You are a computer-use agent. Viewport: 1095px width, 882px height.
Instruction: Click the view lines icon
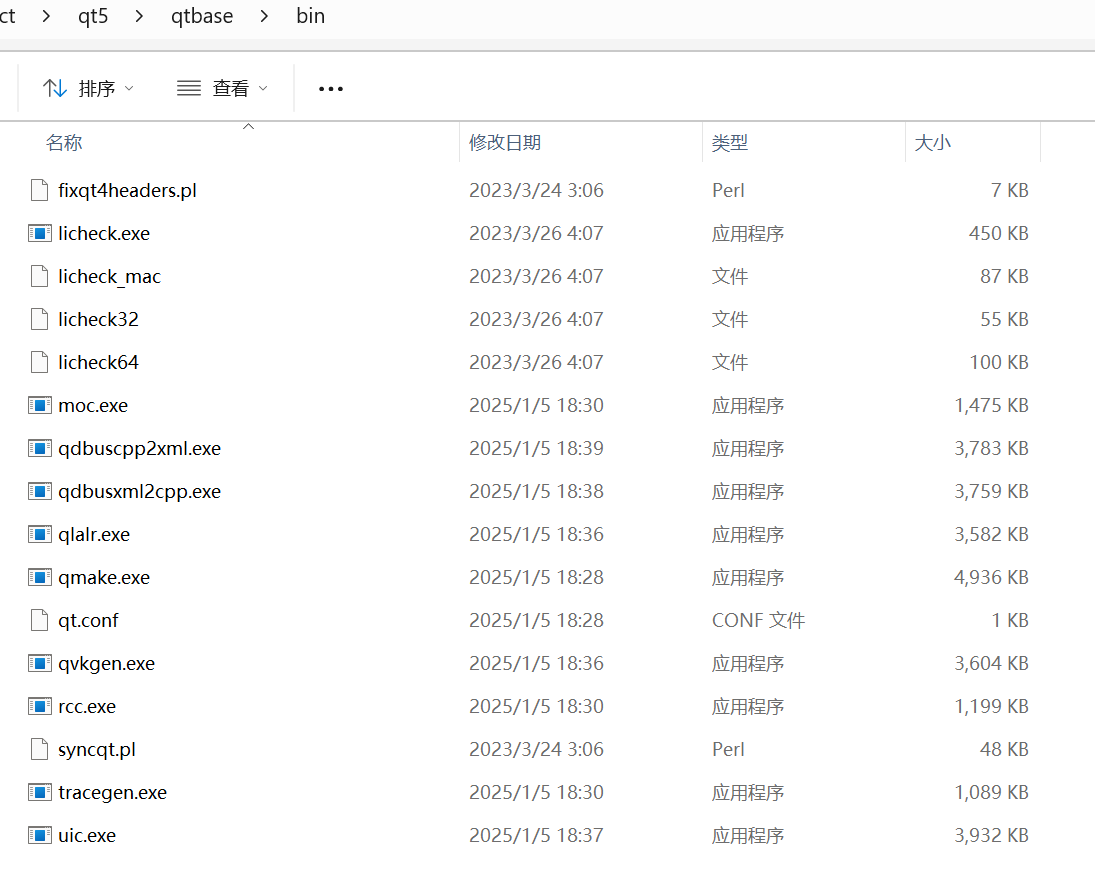pos(189,89)
